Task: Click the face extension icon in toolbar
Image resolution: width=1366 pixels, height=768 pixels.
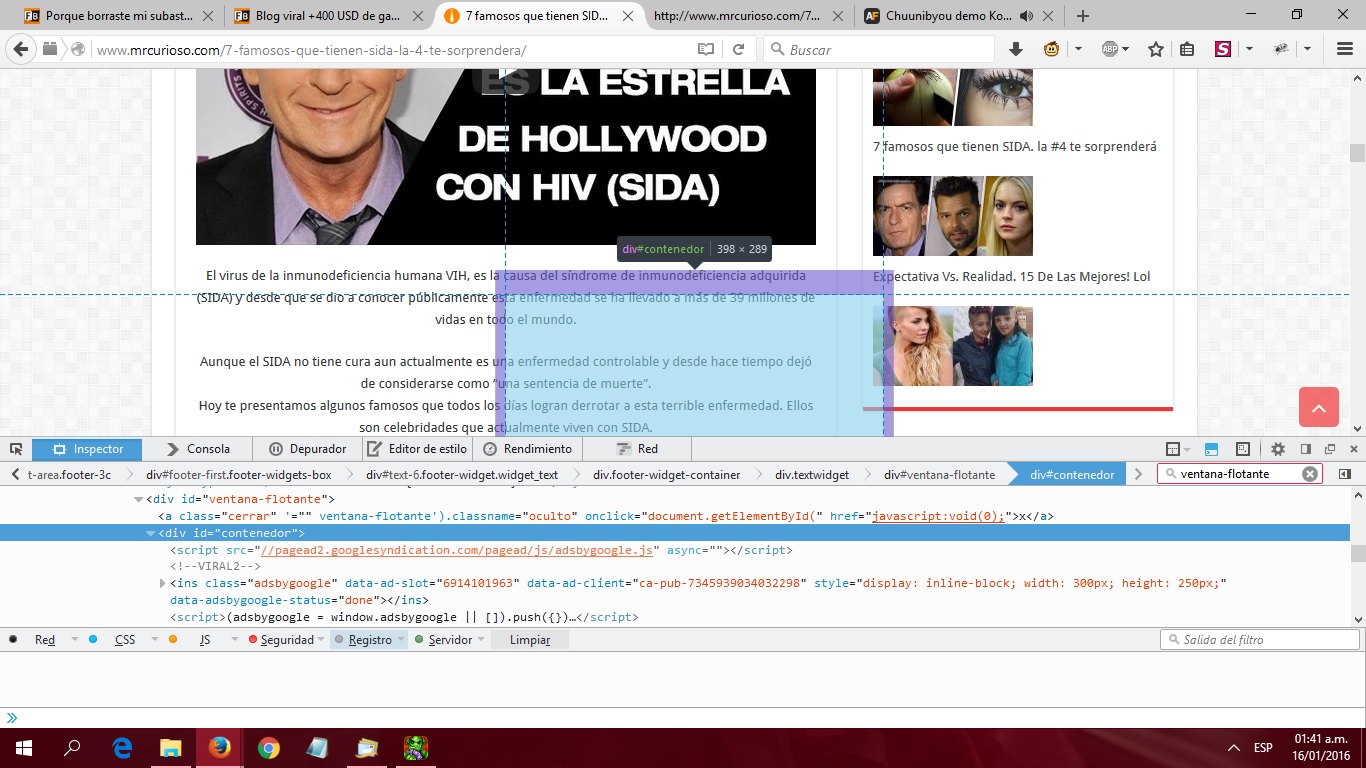Action: (1051, 49)
